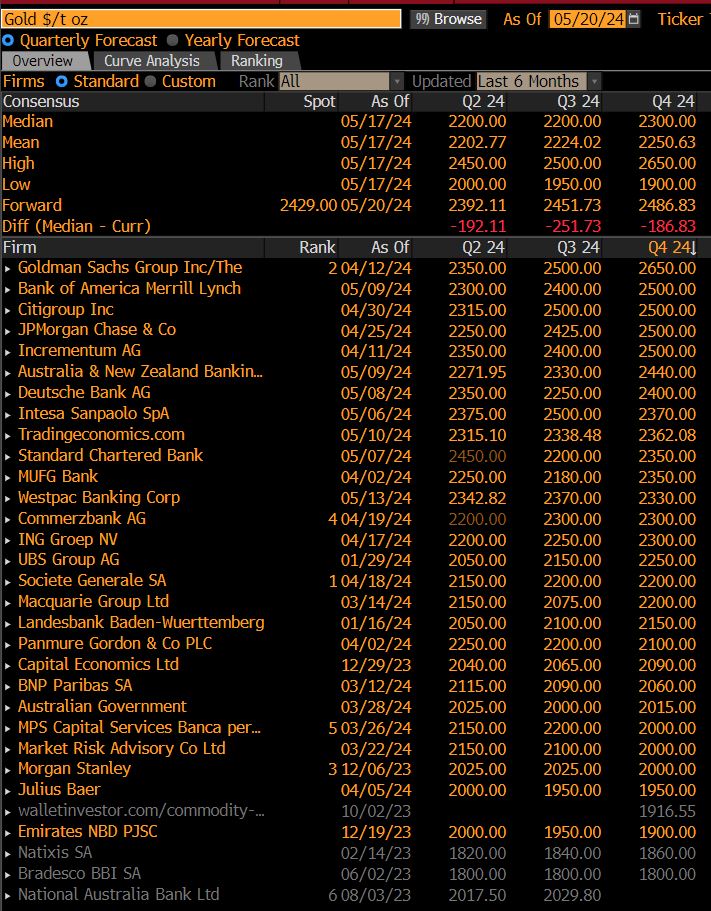Click the Browse button
Image resolution: width=711 pixels, height=911 pixels.
[448, 19]
